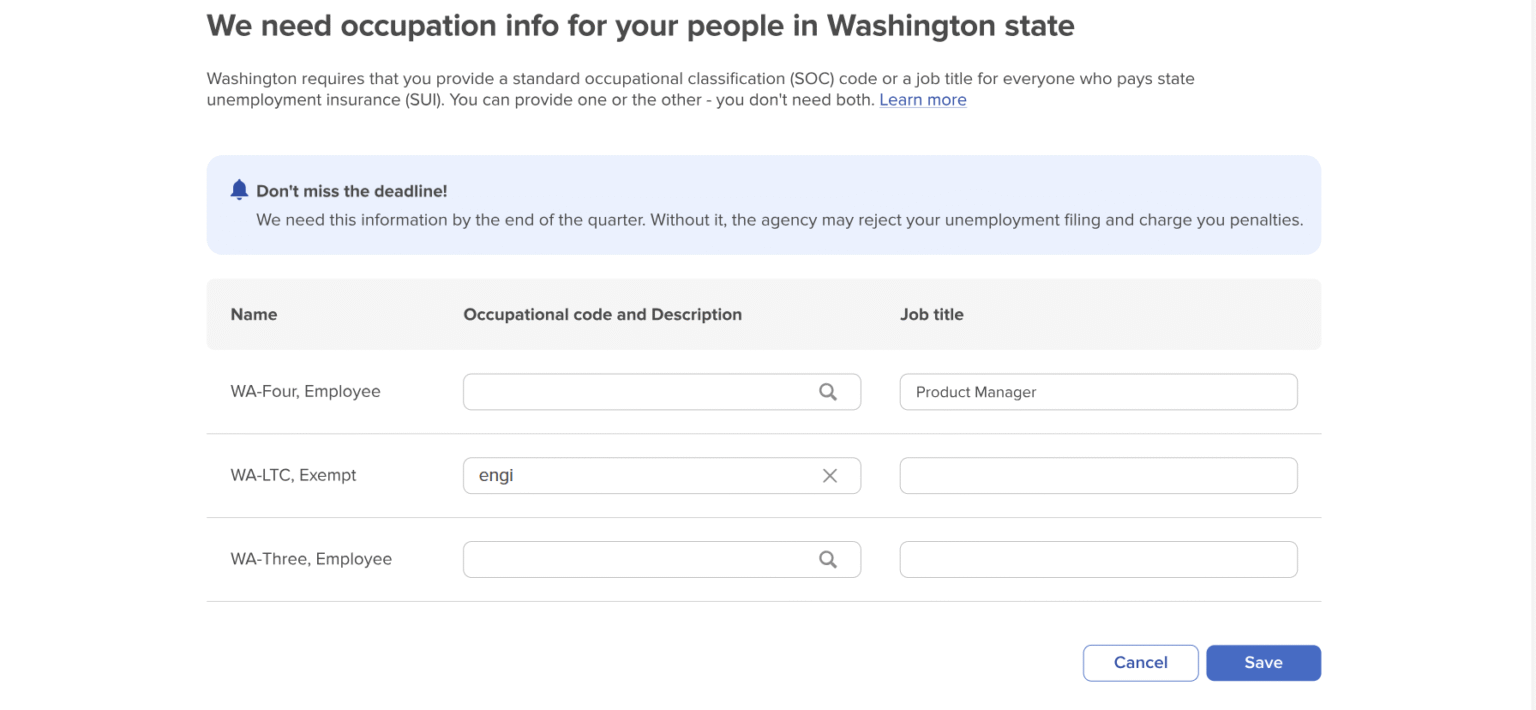
Task: Open SOC code search for WA-Four, Employee
Action: tap(828, 391)
